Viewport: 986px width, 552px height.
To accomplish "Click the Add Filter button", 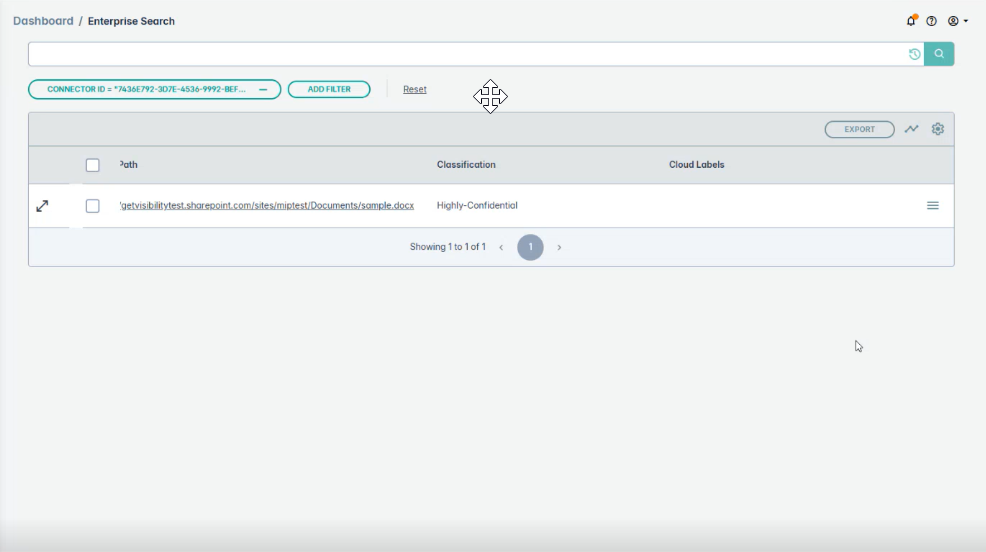I will click(x=329, y=90).
